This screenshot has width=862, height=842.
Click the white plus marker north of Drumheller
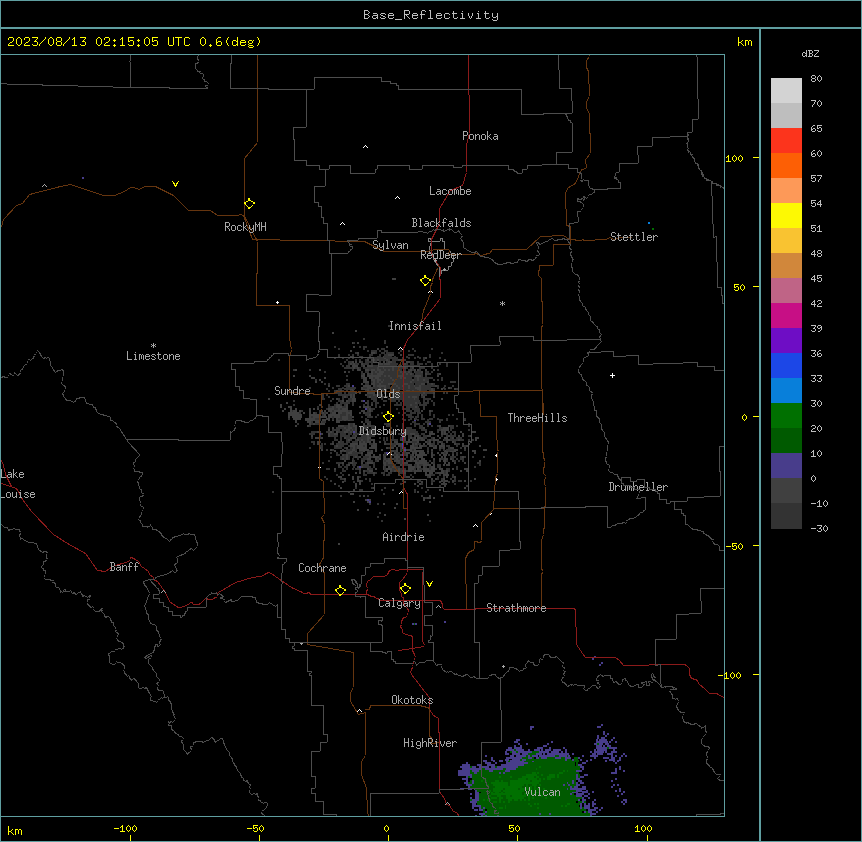coord(612,375)
